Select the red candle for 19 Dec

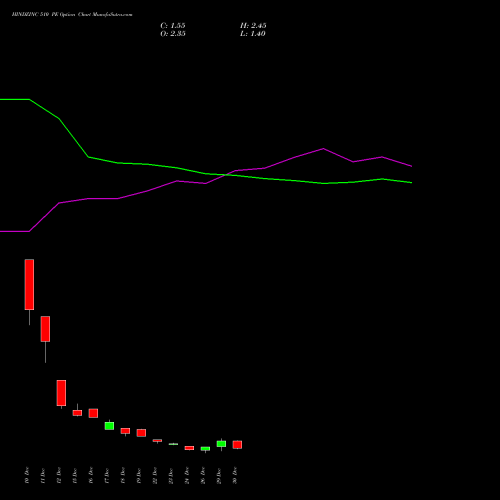tap(141, 433)
